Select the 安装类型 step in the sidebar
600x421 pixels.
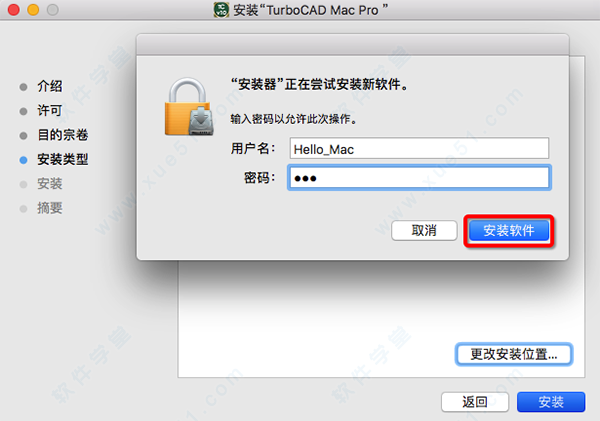pos(63,159)
